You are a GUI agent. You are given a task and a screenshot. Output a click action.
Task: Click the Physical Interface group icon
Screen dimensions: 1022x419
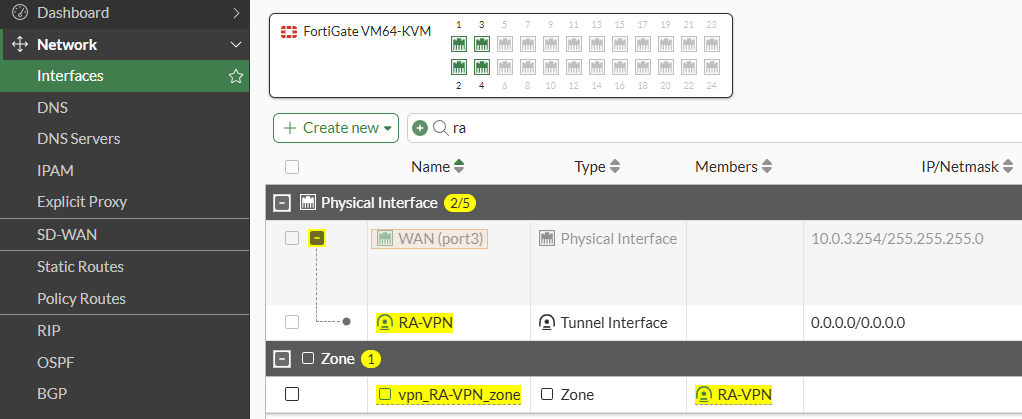(x=307, y=203)
